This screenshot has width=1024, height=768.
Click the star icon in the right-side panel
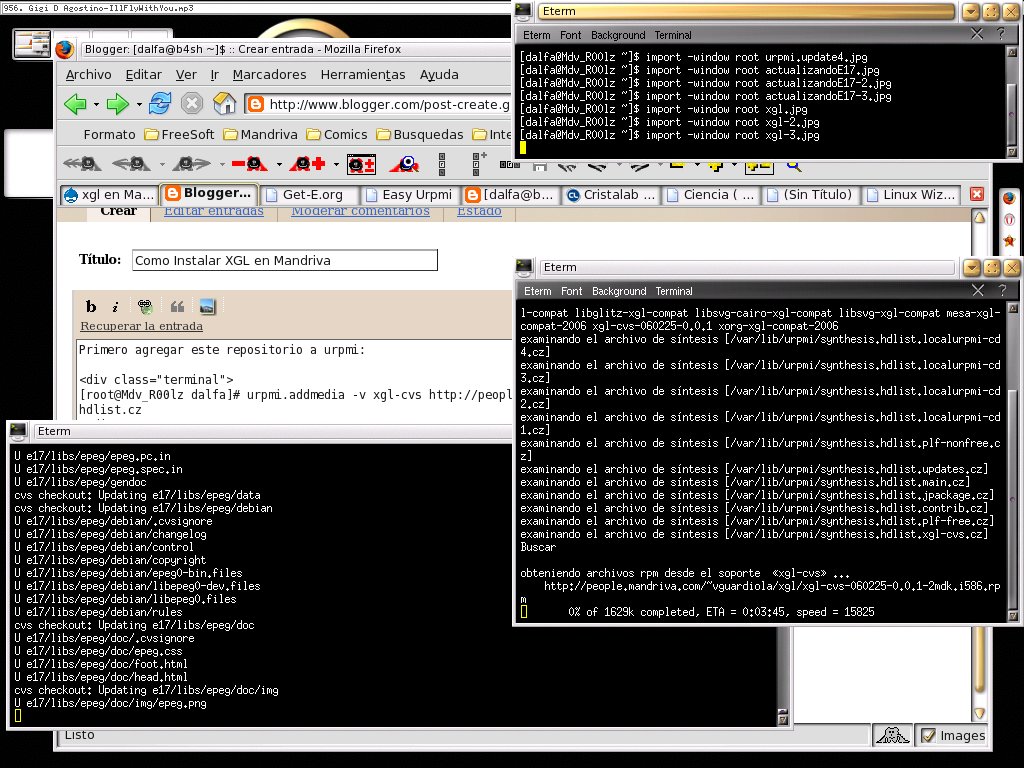pos(1009,241)
